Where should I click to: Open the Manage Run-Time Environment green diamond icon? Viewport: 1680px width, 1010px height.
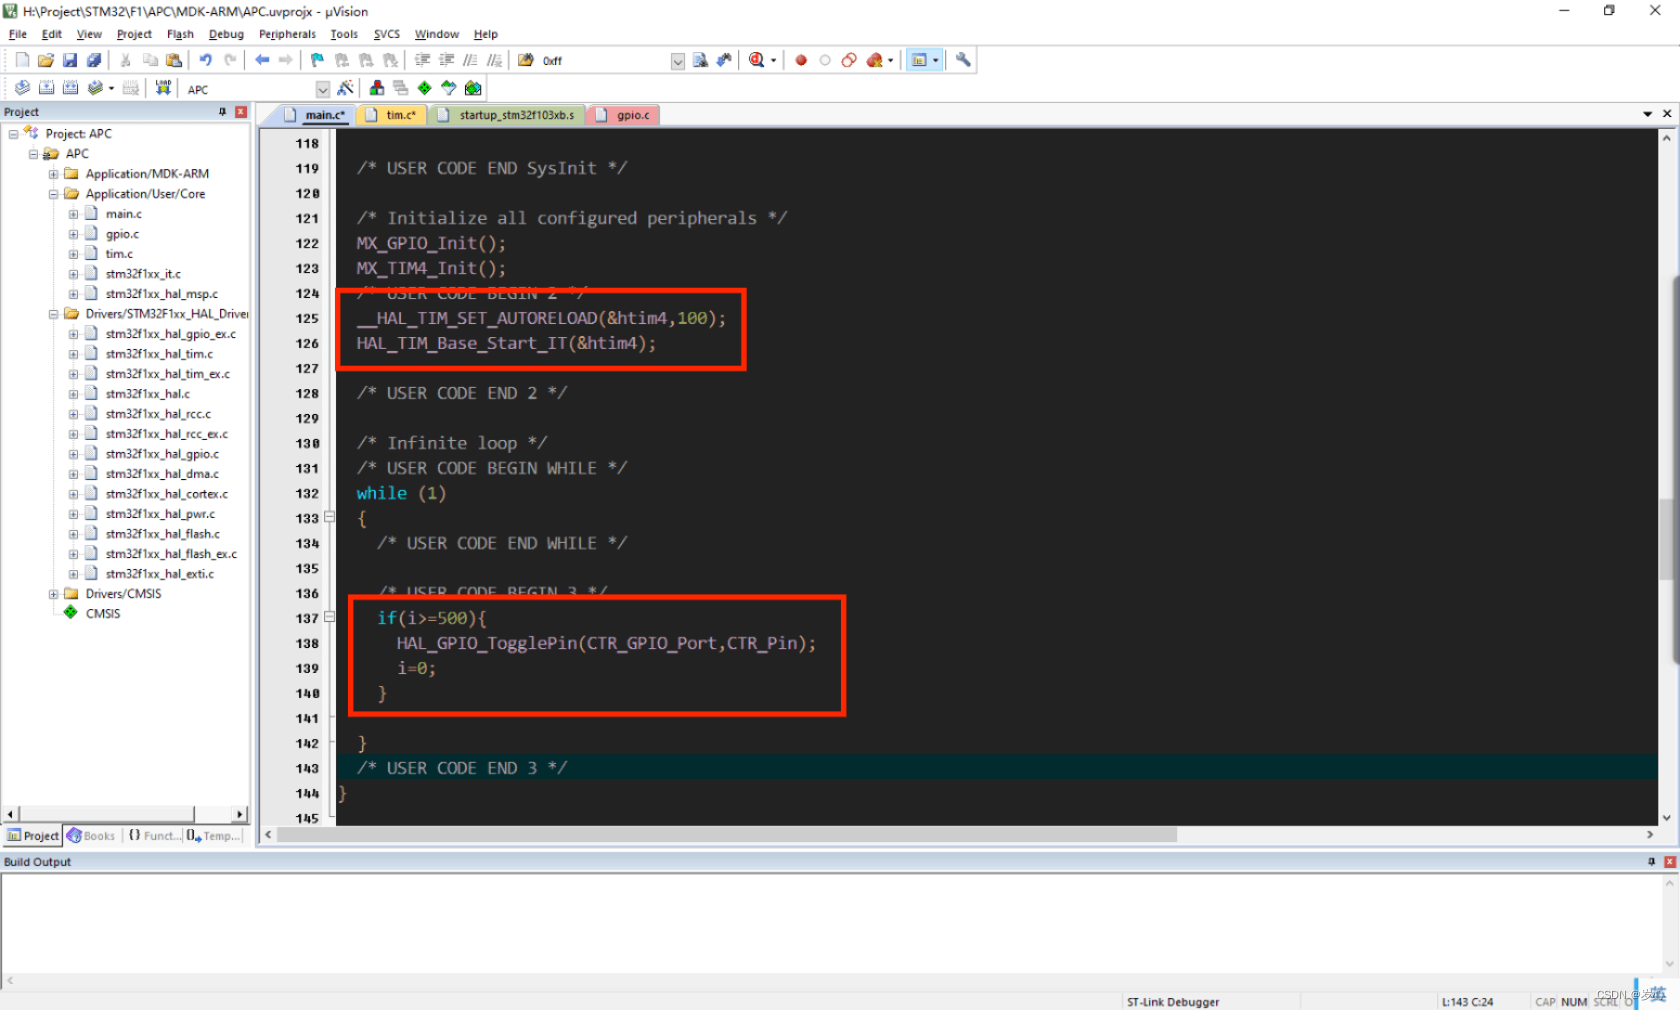[425, 88]
